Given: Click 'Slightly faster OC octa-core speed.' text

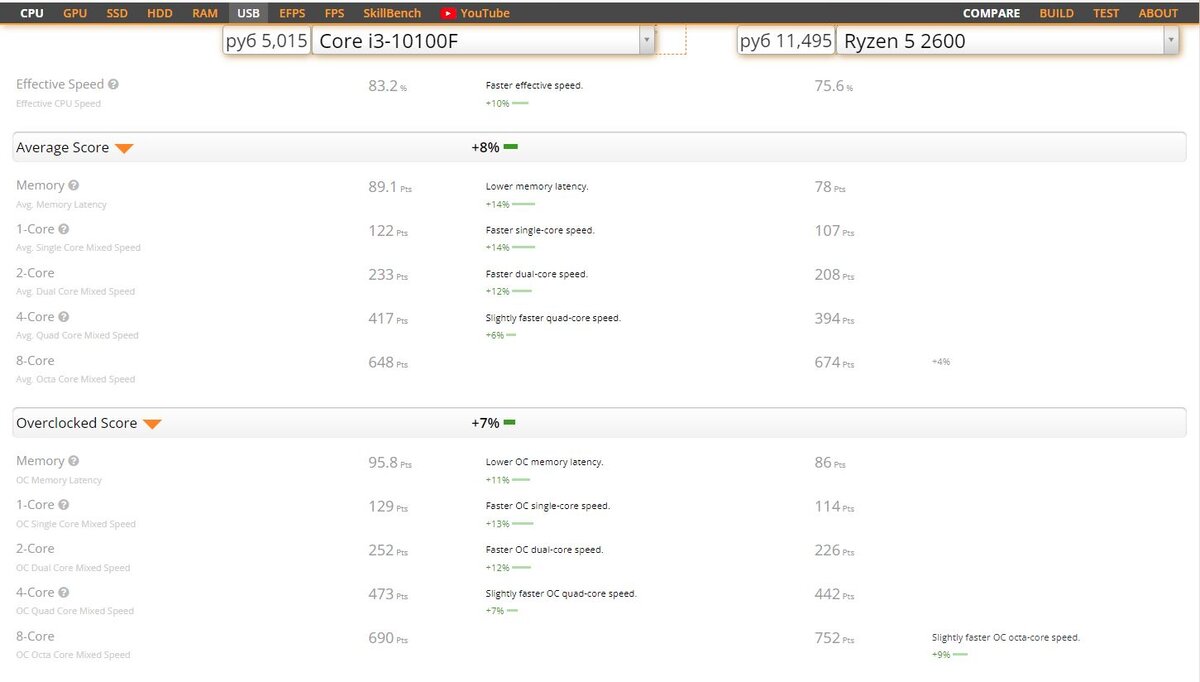Looking at the screenshot, I should point(1006,637).
